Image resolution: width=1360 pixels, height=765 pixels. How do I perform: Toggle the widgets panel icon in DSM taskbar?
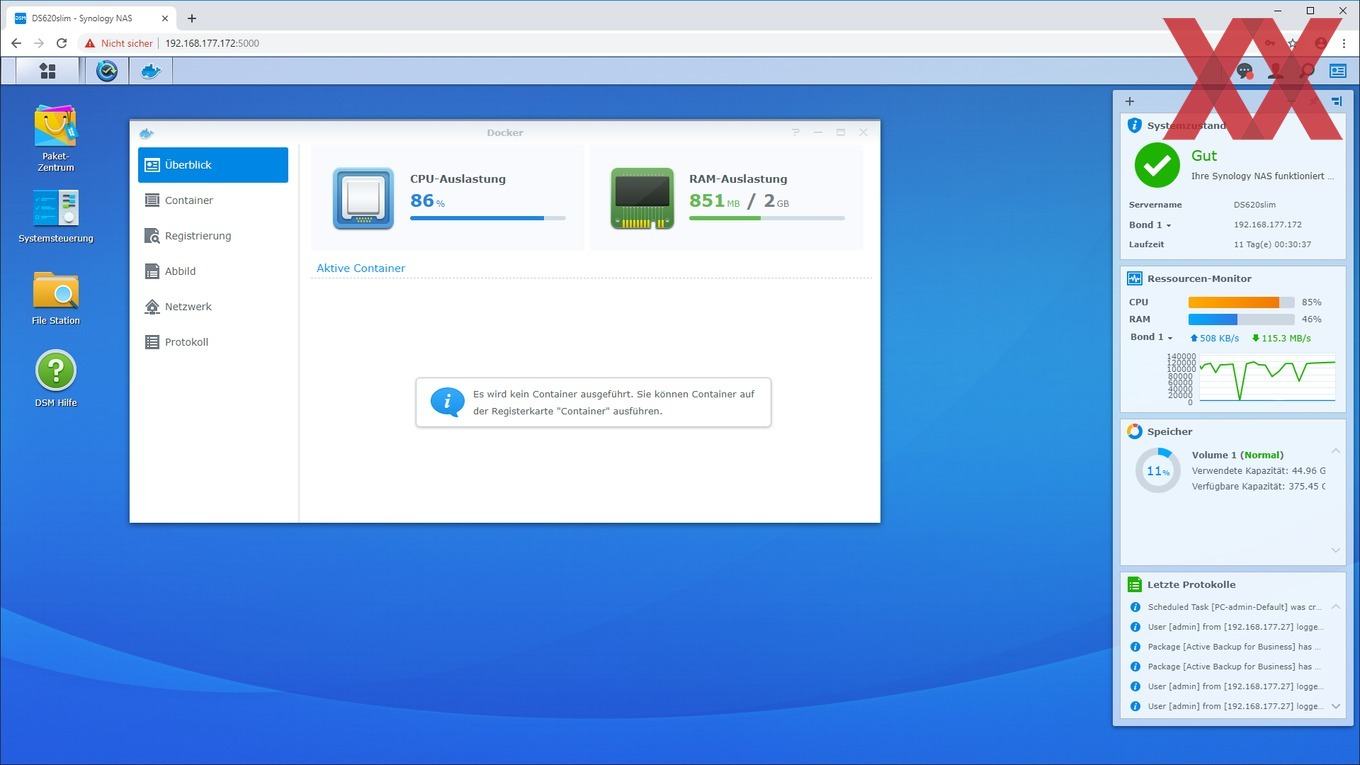1338,71
